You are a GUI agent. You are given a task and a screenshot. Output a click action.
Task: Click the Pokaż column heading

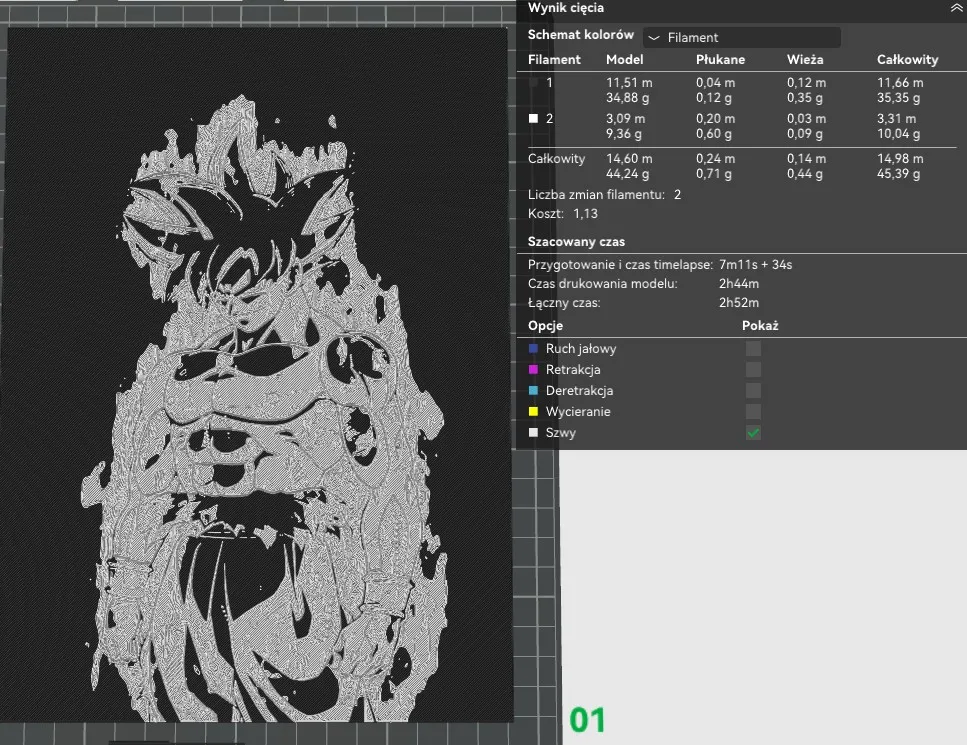pyautogui.click(x=760, y=326)
